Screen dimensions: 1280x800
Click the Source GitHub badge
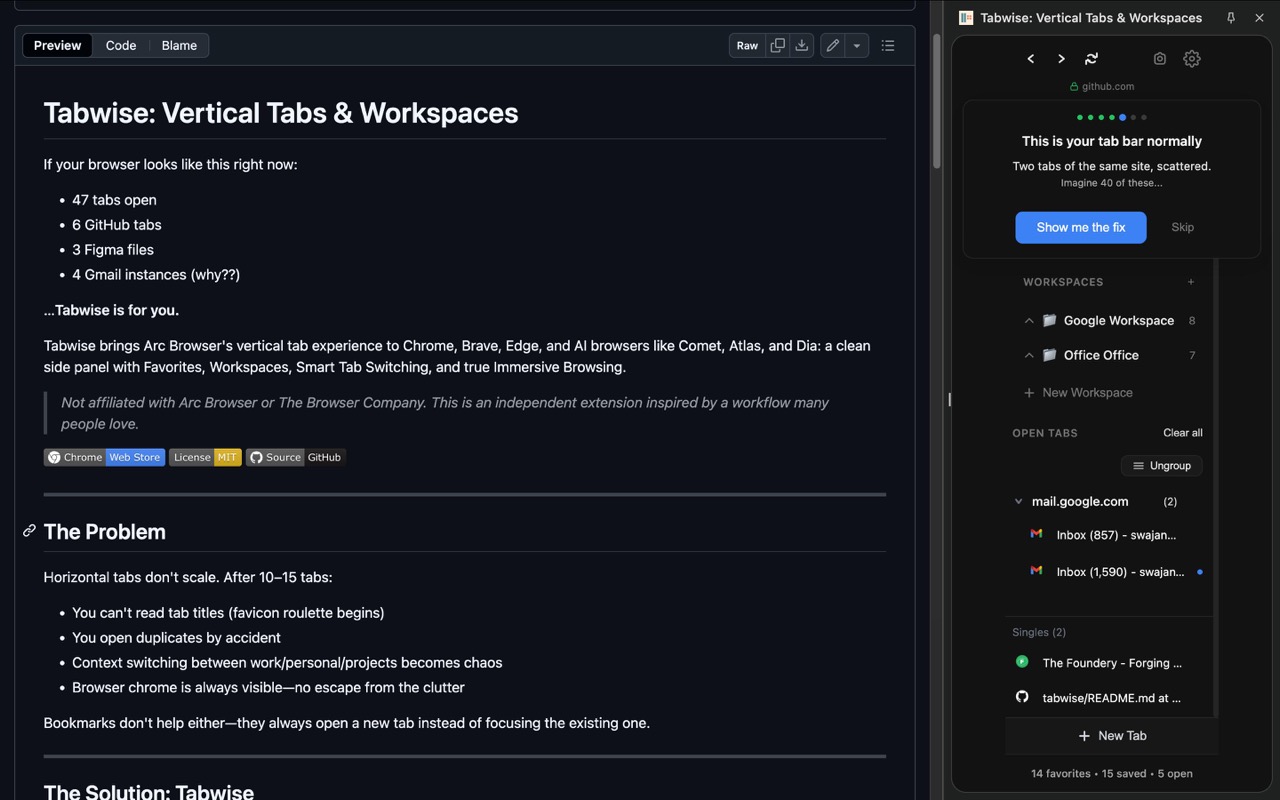[x=296, y=457]
